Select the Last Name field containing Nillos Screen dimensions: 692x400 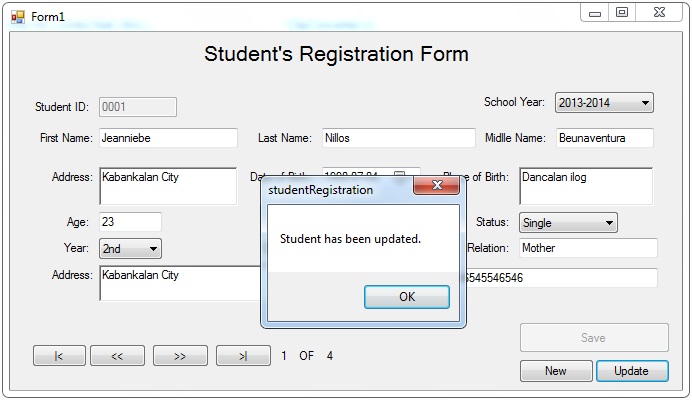pos(399,138)
